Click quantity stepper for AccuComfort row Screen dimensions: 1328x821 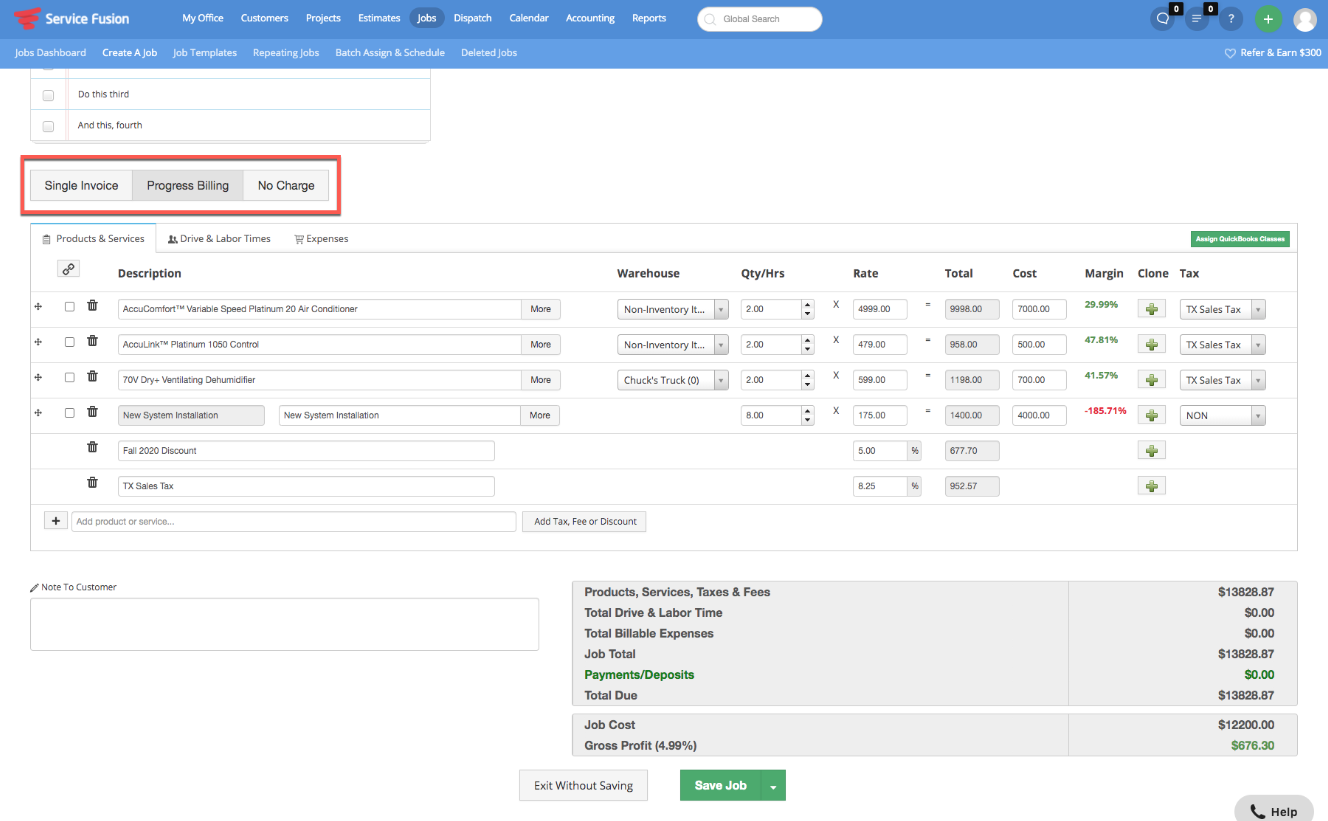(807, 309)
